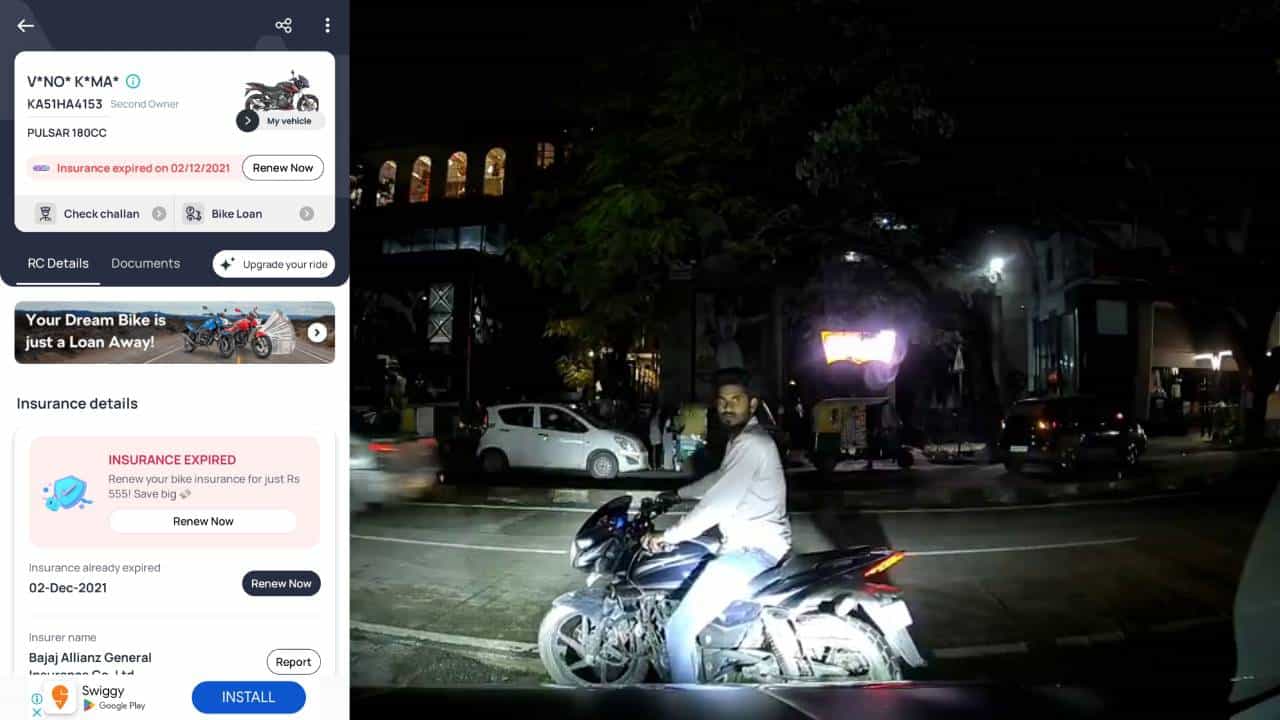
Task: Click the PULSAR 180CC model text
Action: (x=67, y=133)
